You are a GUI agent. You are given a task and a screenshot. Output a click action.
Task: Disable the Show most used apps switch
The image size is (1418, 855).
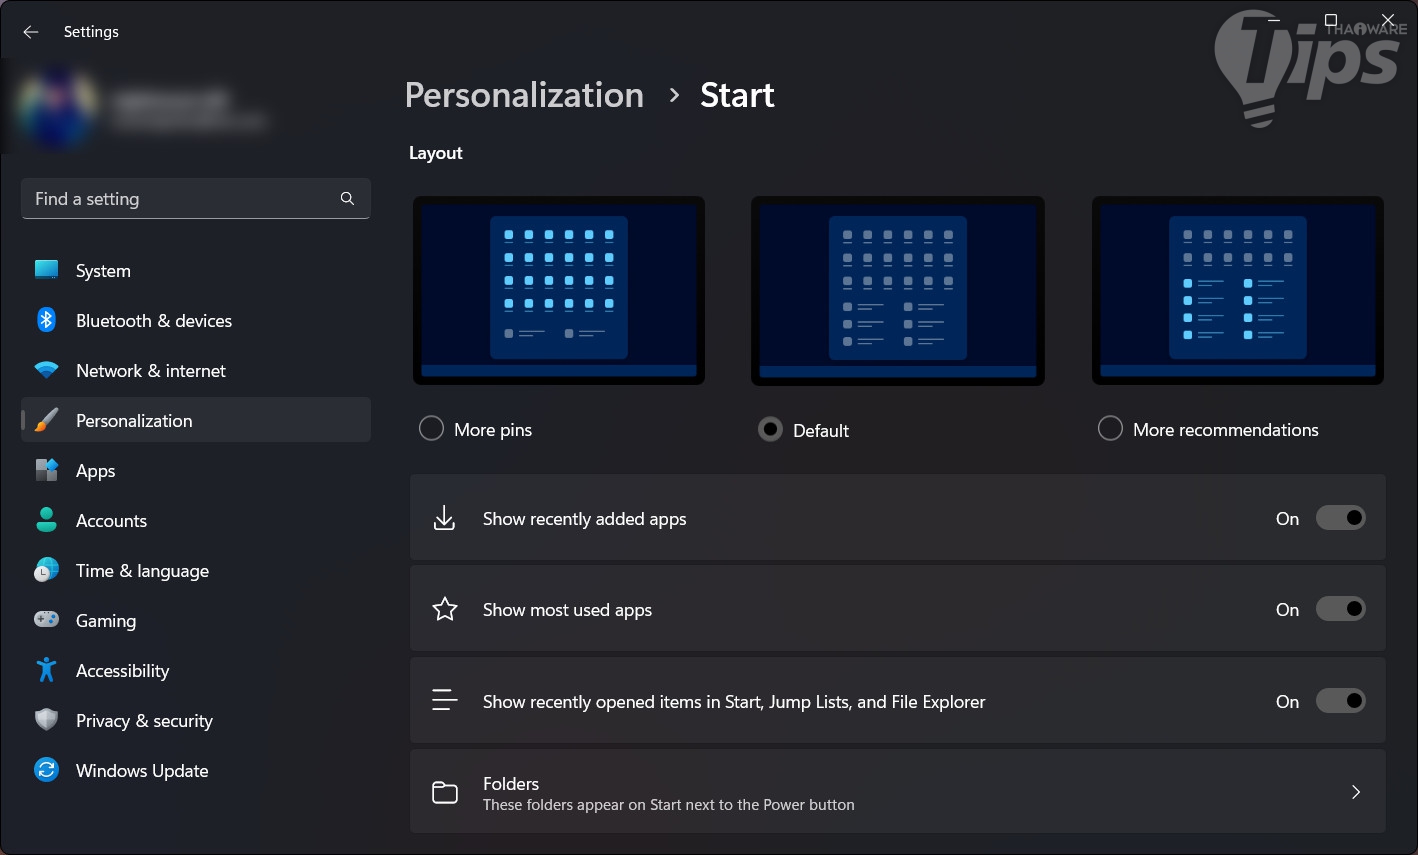(x=1340, y=609)
